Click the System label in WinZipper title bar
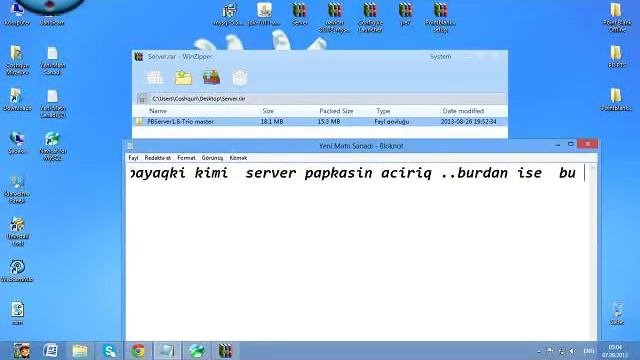Screen dimensions: 640x360 click(440, 56)
